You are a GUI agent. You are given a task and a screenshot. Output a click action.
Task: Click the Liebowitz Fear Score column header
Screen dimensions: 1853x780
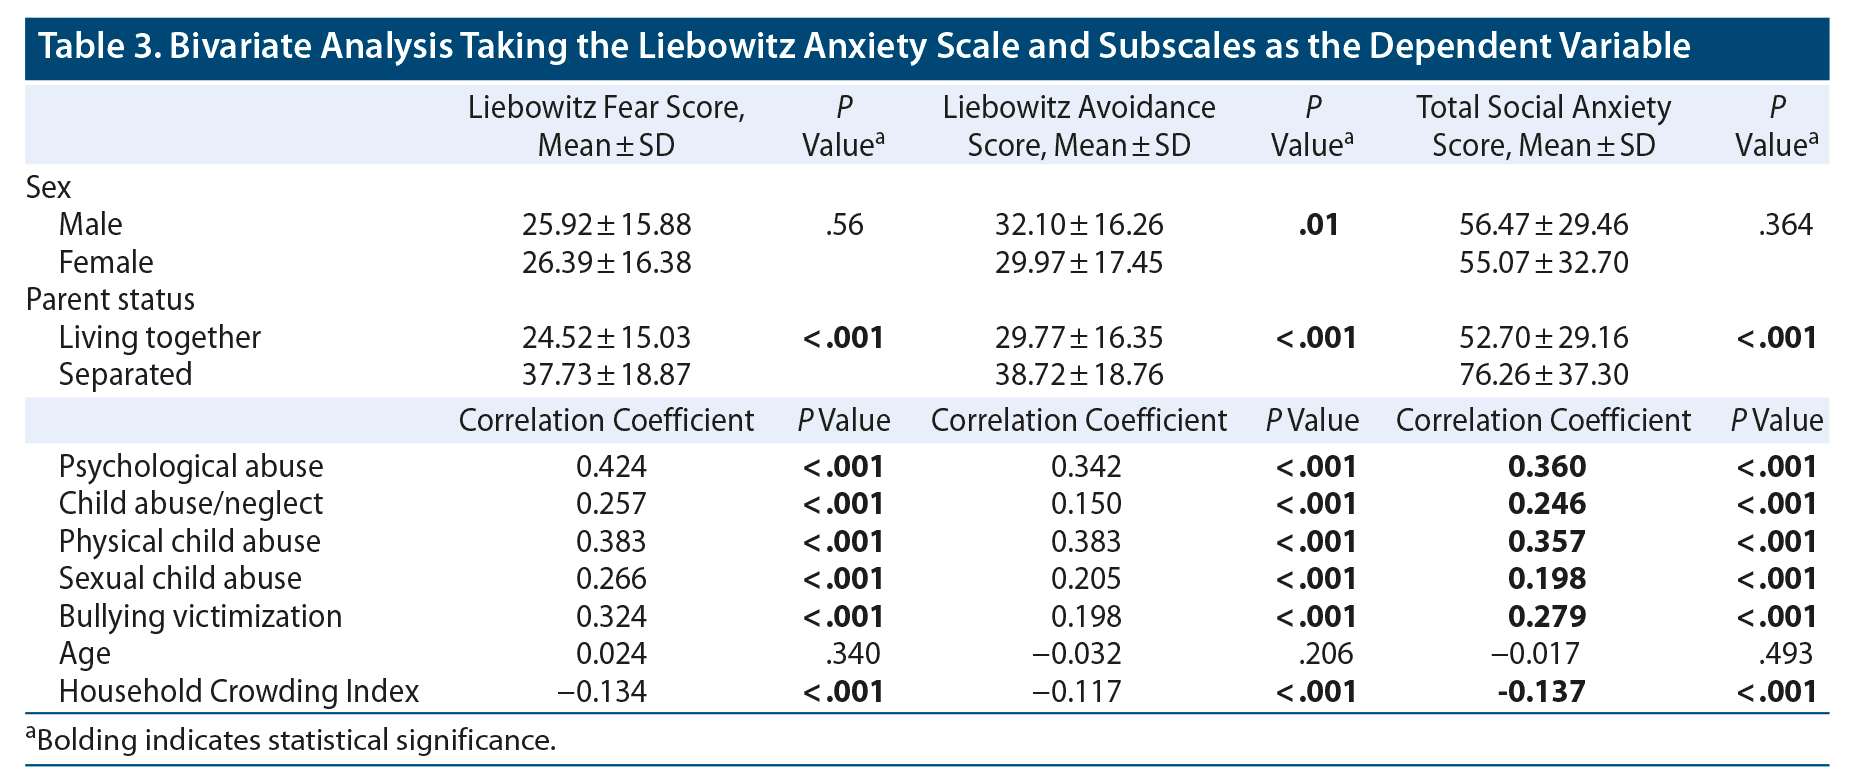606,125
